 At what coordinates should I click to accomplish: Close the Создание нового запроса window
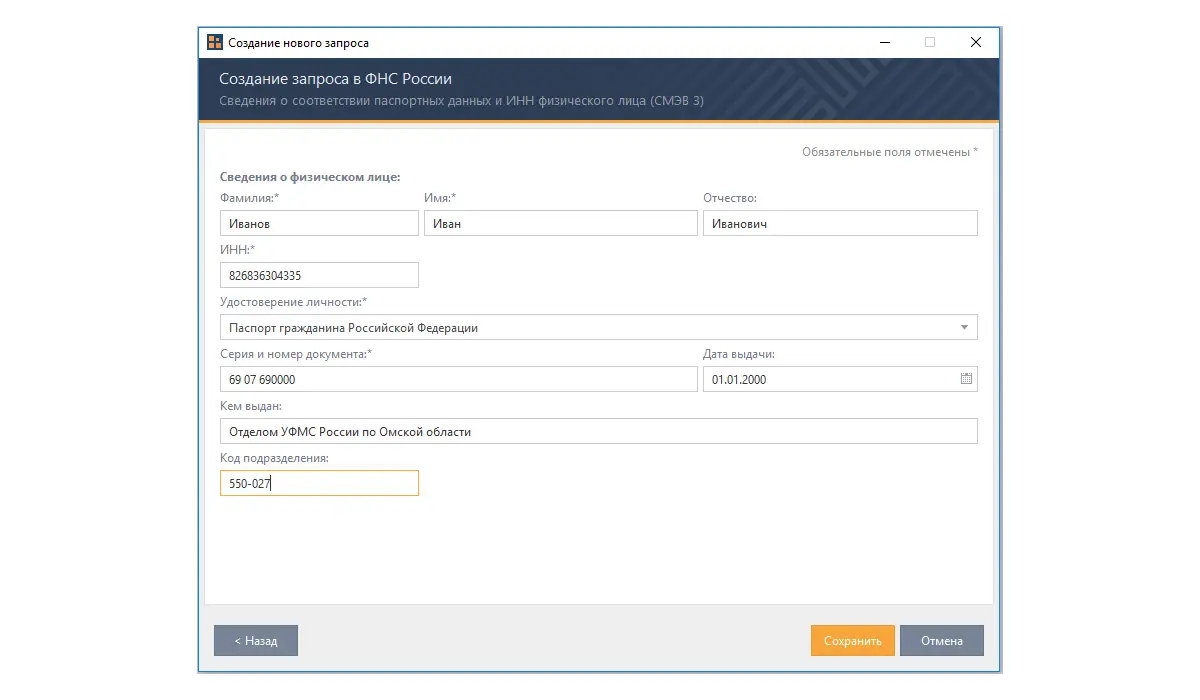tap(976, 43)
